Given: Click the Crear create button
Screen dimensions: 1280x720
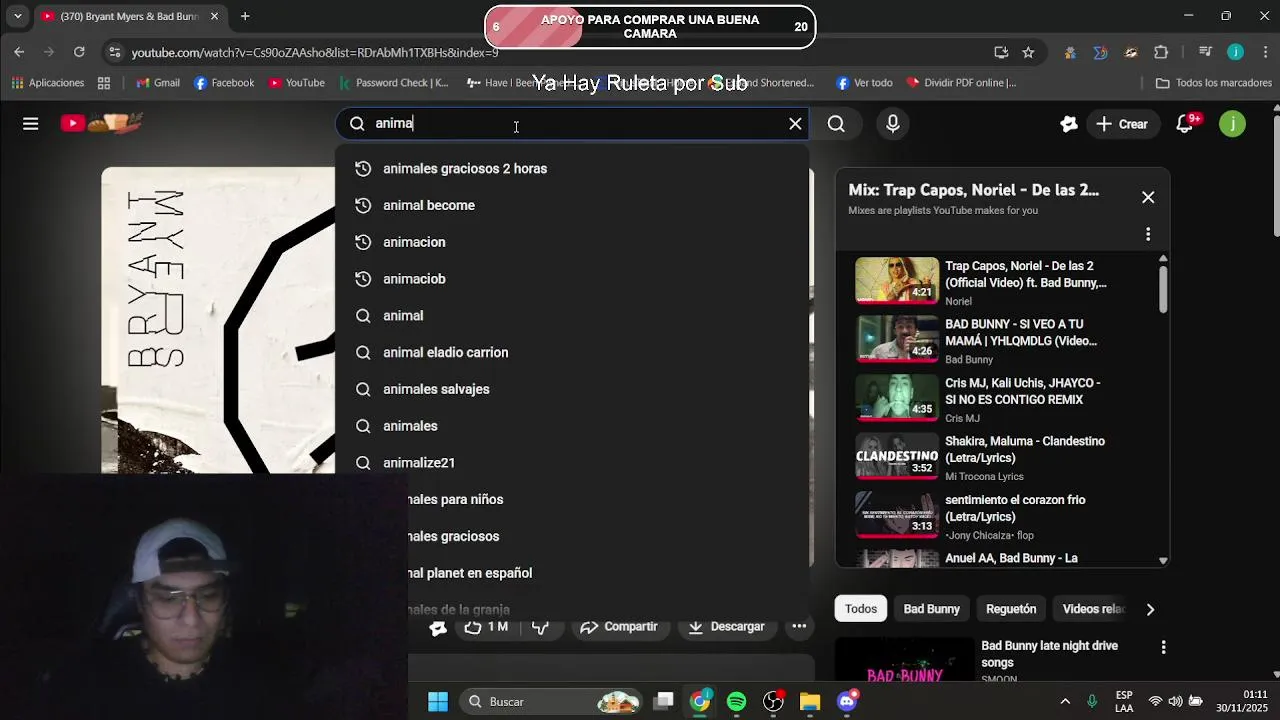Looking at the screenshot, I should (1122, 124).
